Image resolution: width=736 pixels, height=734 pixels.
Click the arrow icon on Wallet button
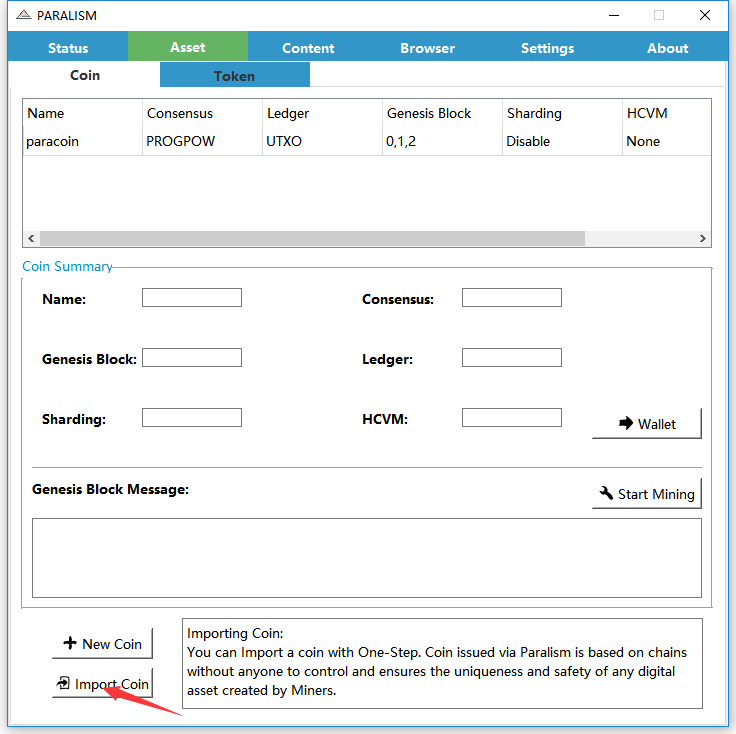(x=626, y=423)
